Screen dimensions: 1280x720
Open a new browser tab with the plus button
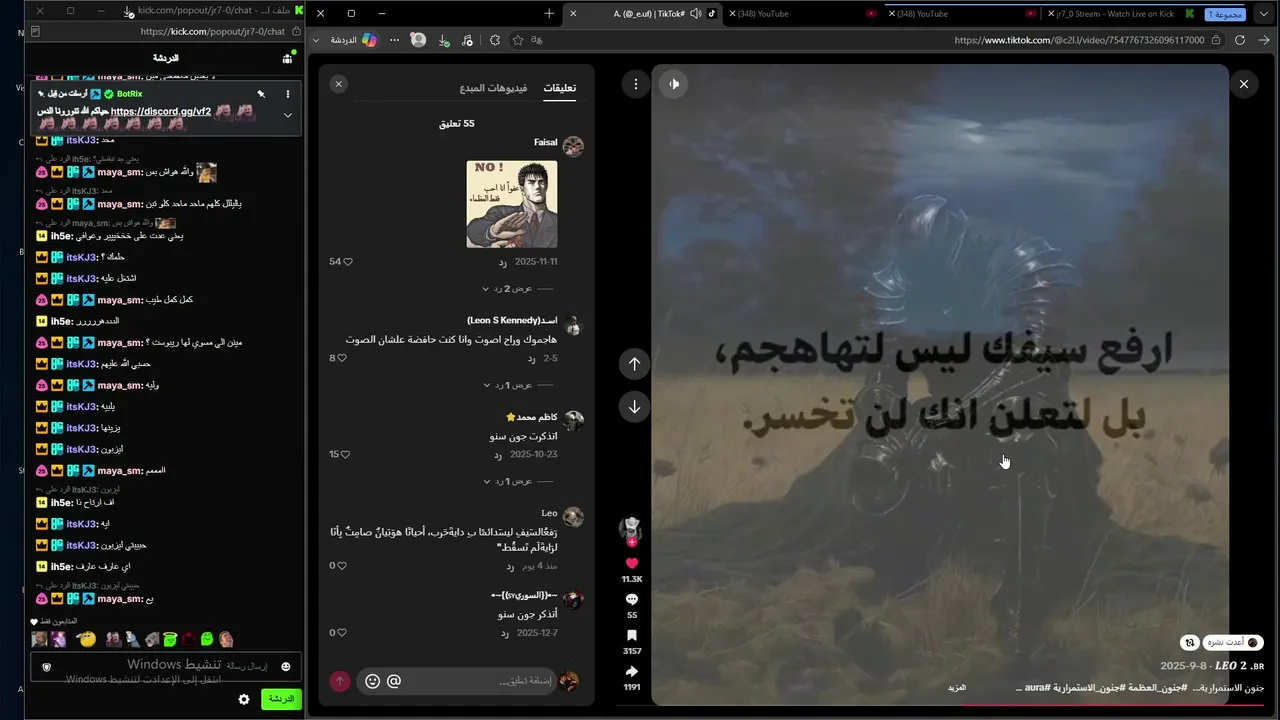549,14
